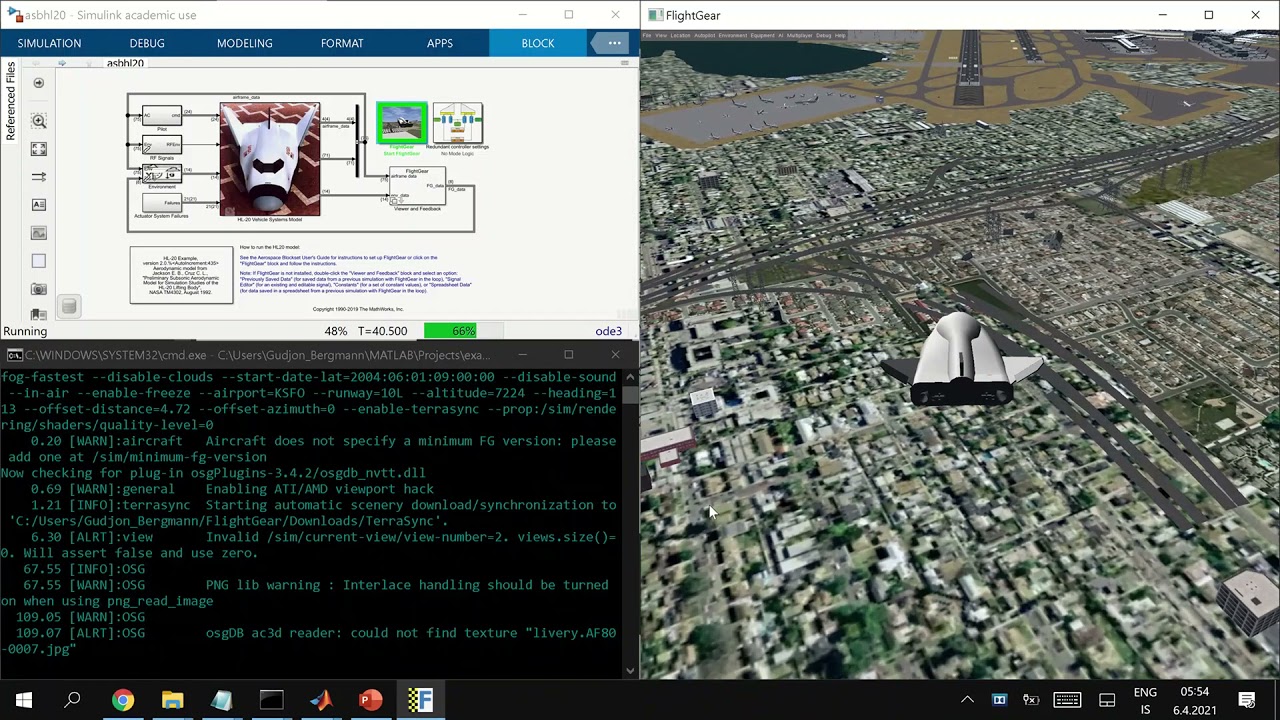1280x720 pixels.
Task: Select the Redundant controller settings block
Action: (458, 123)
